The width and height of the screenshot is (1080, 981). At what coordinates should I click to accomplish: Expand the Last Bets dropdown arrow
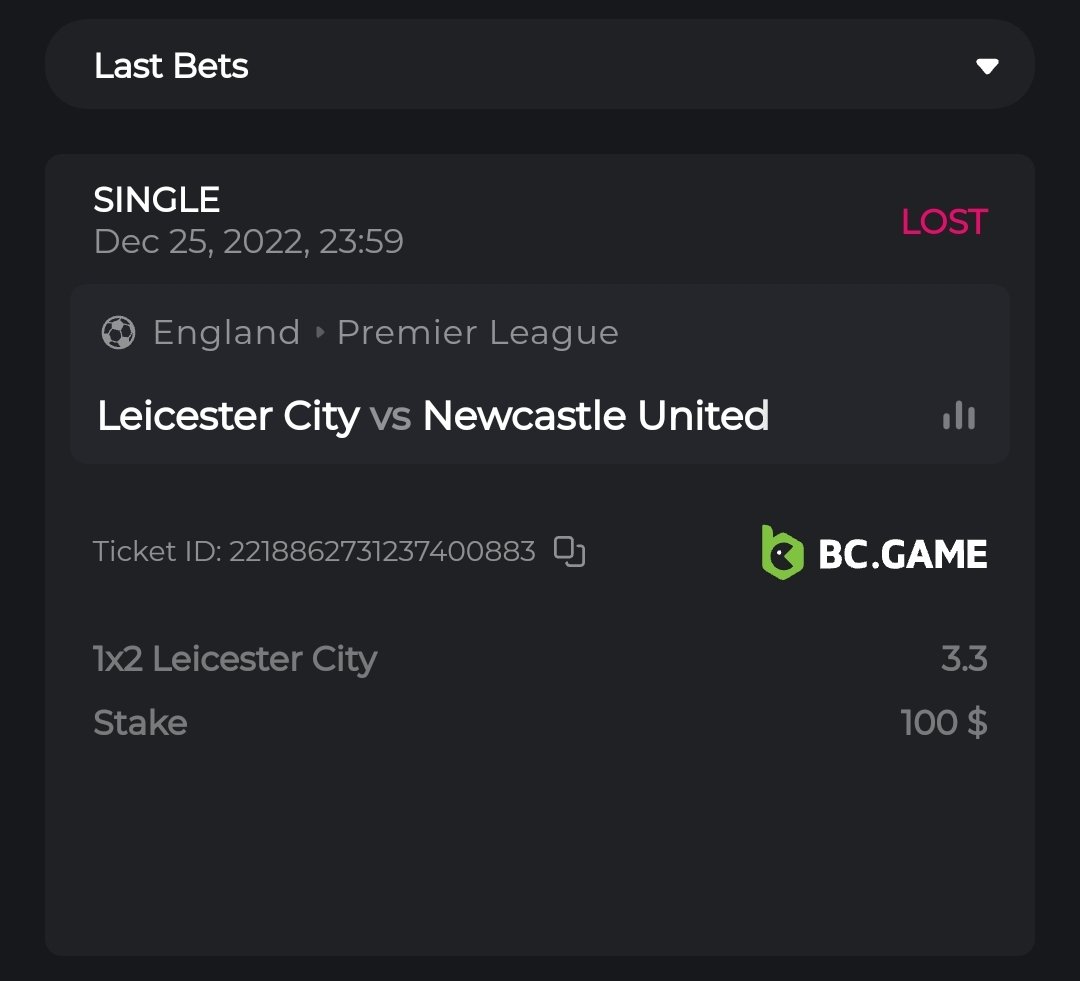click(x=987, y=66)
